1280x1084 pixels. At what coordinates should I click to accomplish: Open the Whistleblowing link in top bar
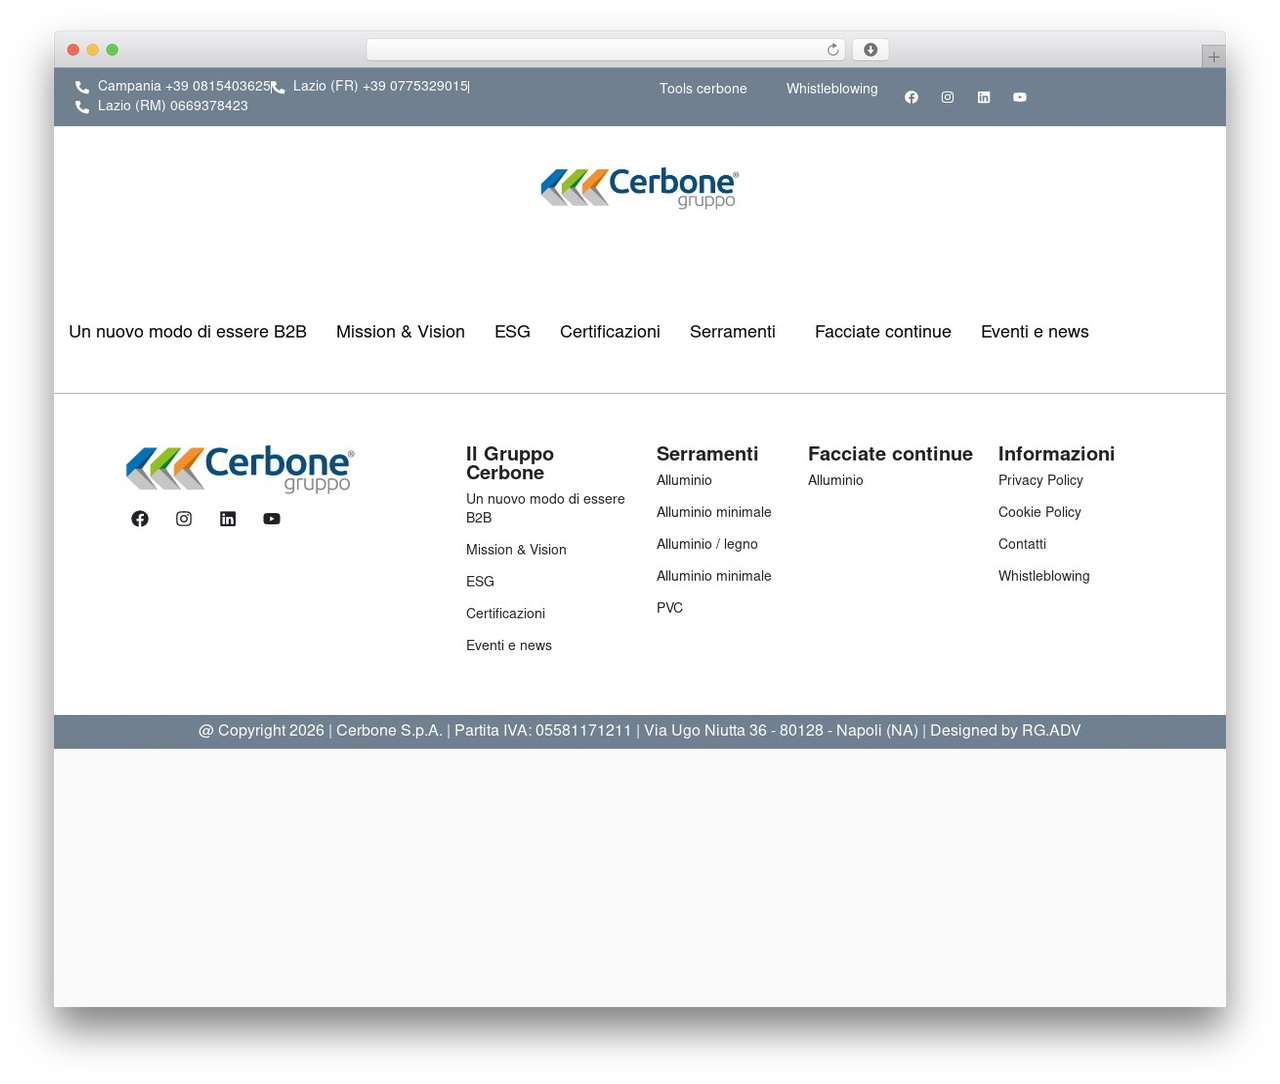pyautogui.click(x=832, y=89)
